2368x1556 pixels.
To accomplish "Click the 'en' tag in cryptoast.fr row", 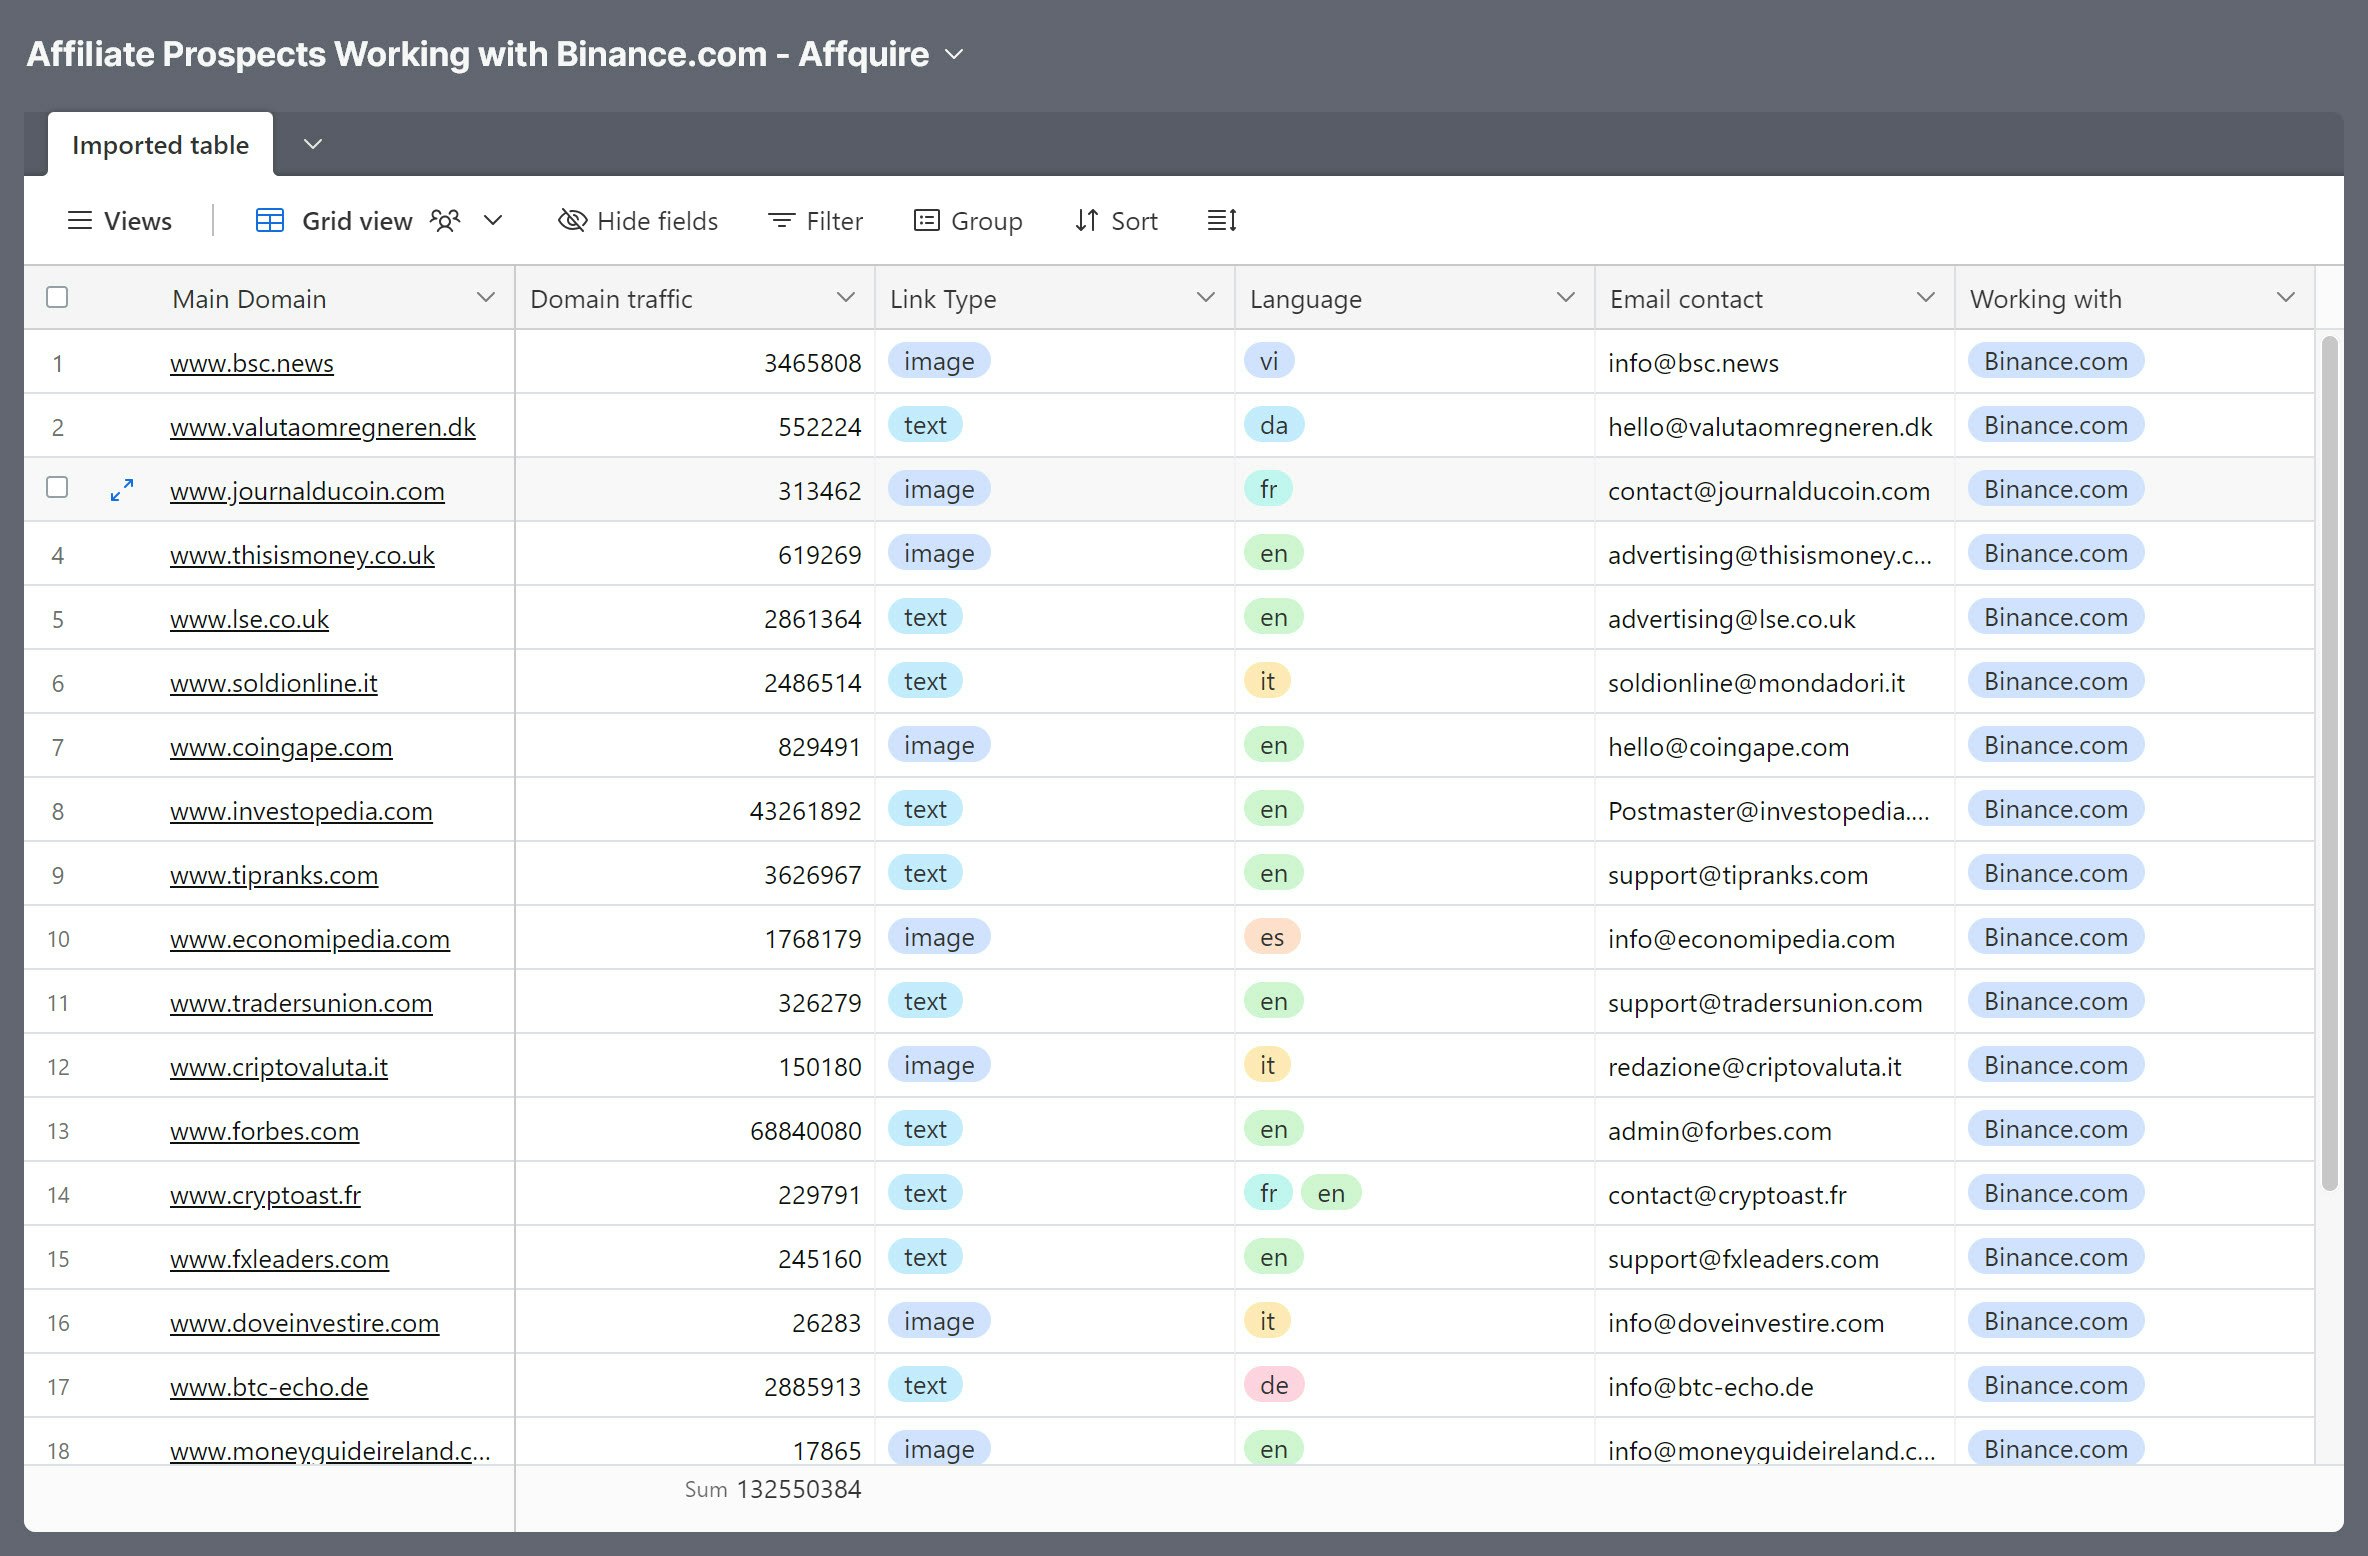I will pyautogui.click(x=1331, y=1193).
